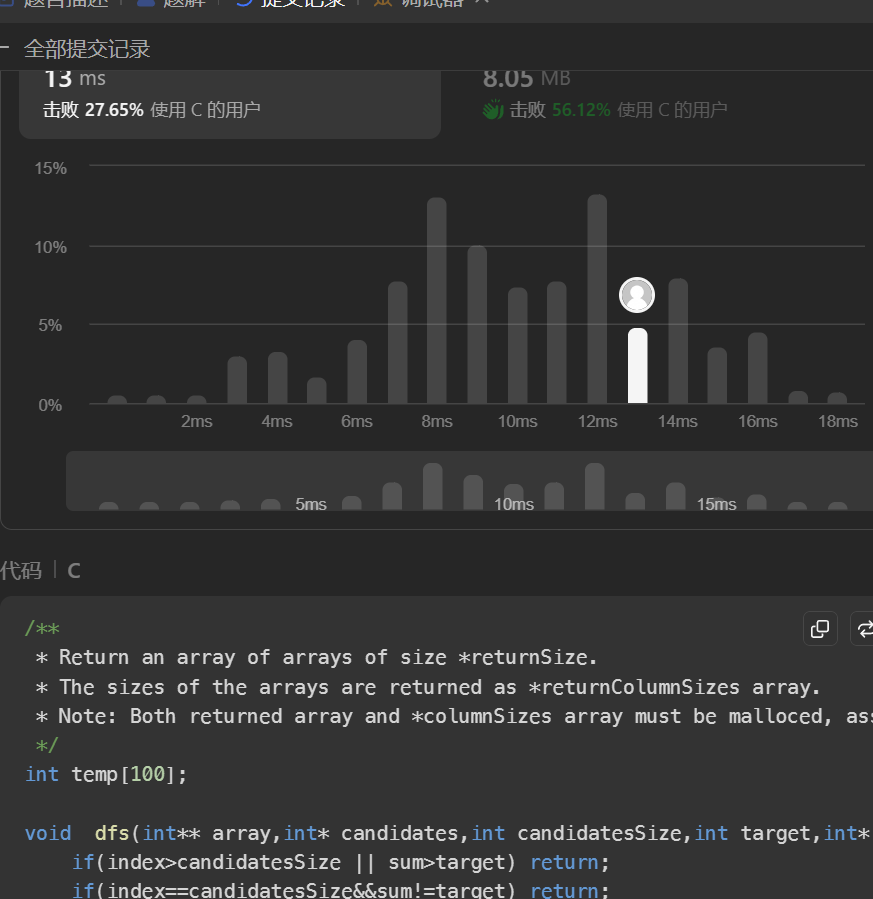
Task: Click the mini overview chart range strip
Action: 470,481
